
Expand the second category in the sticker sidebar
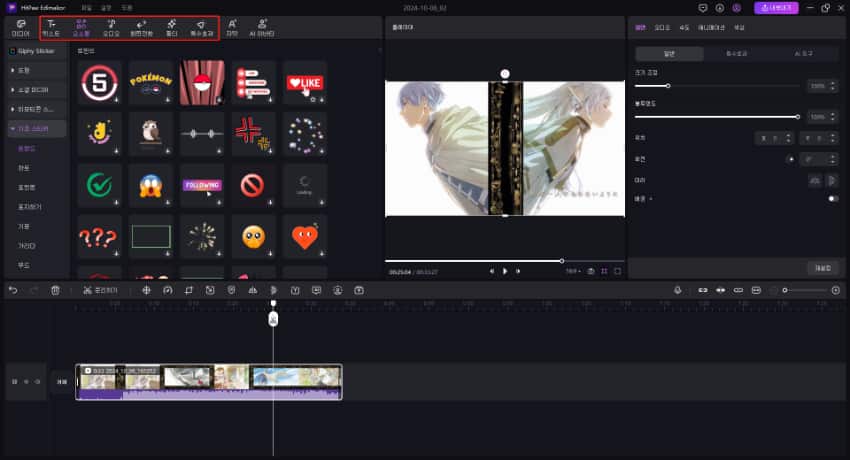(x=34, y=90)
